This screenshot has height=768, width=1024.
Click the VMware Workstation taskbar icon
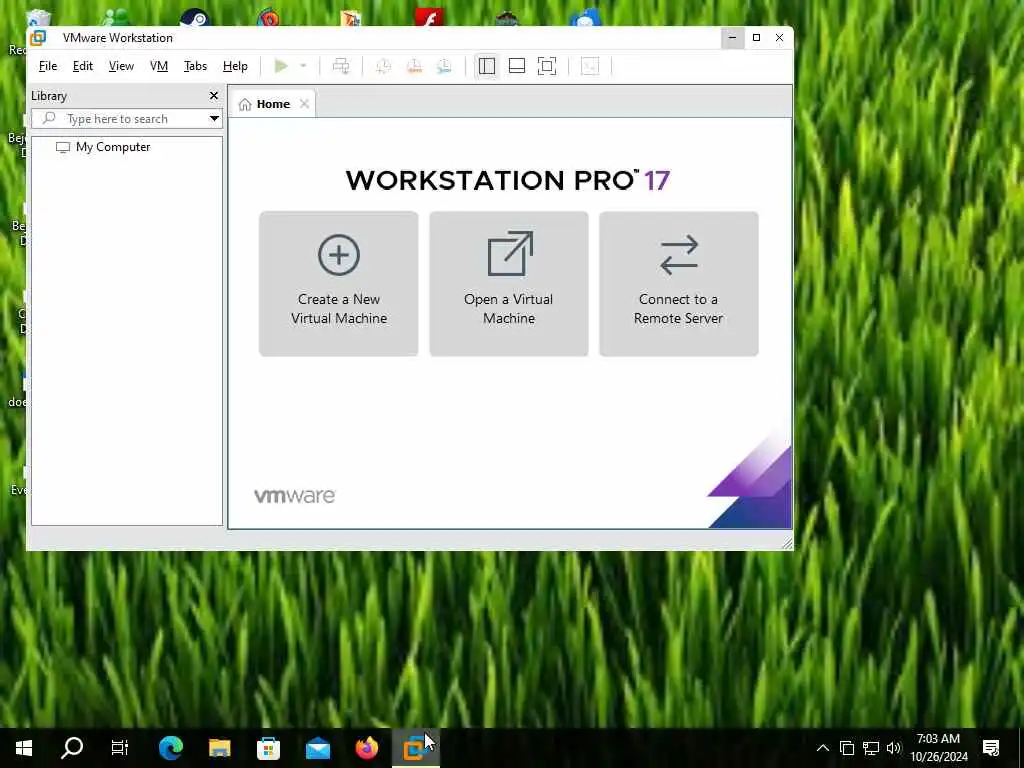tap(415, 748)
